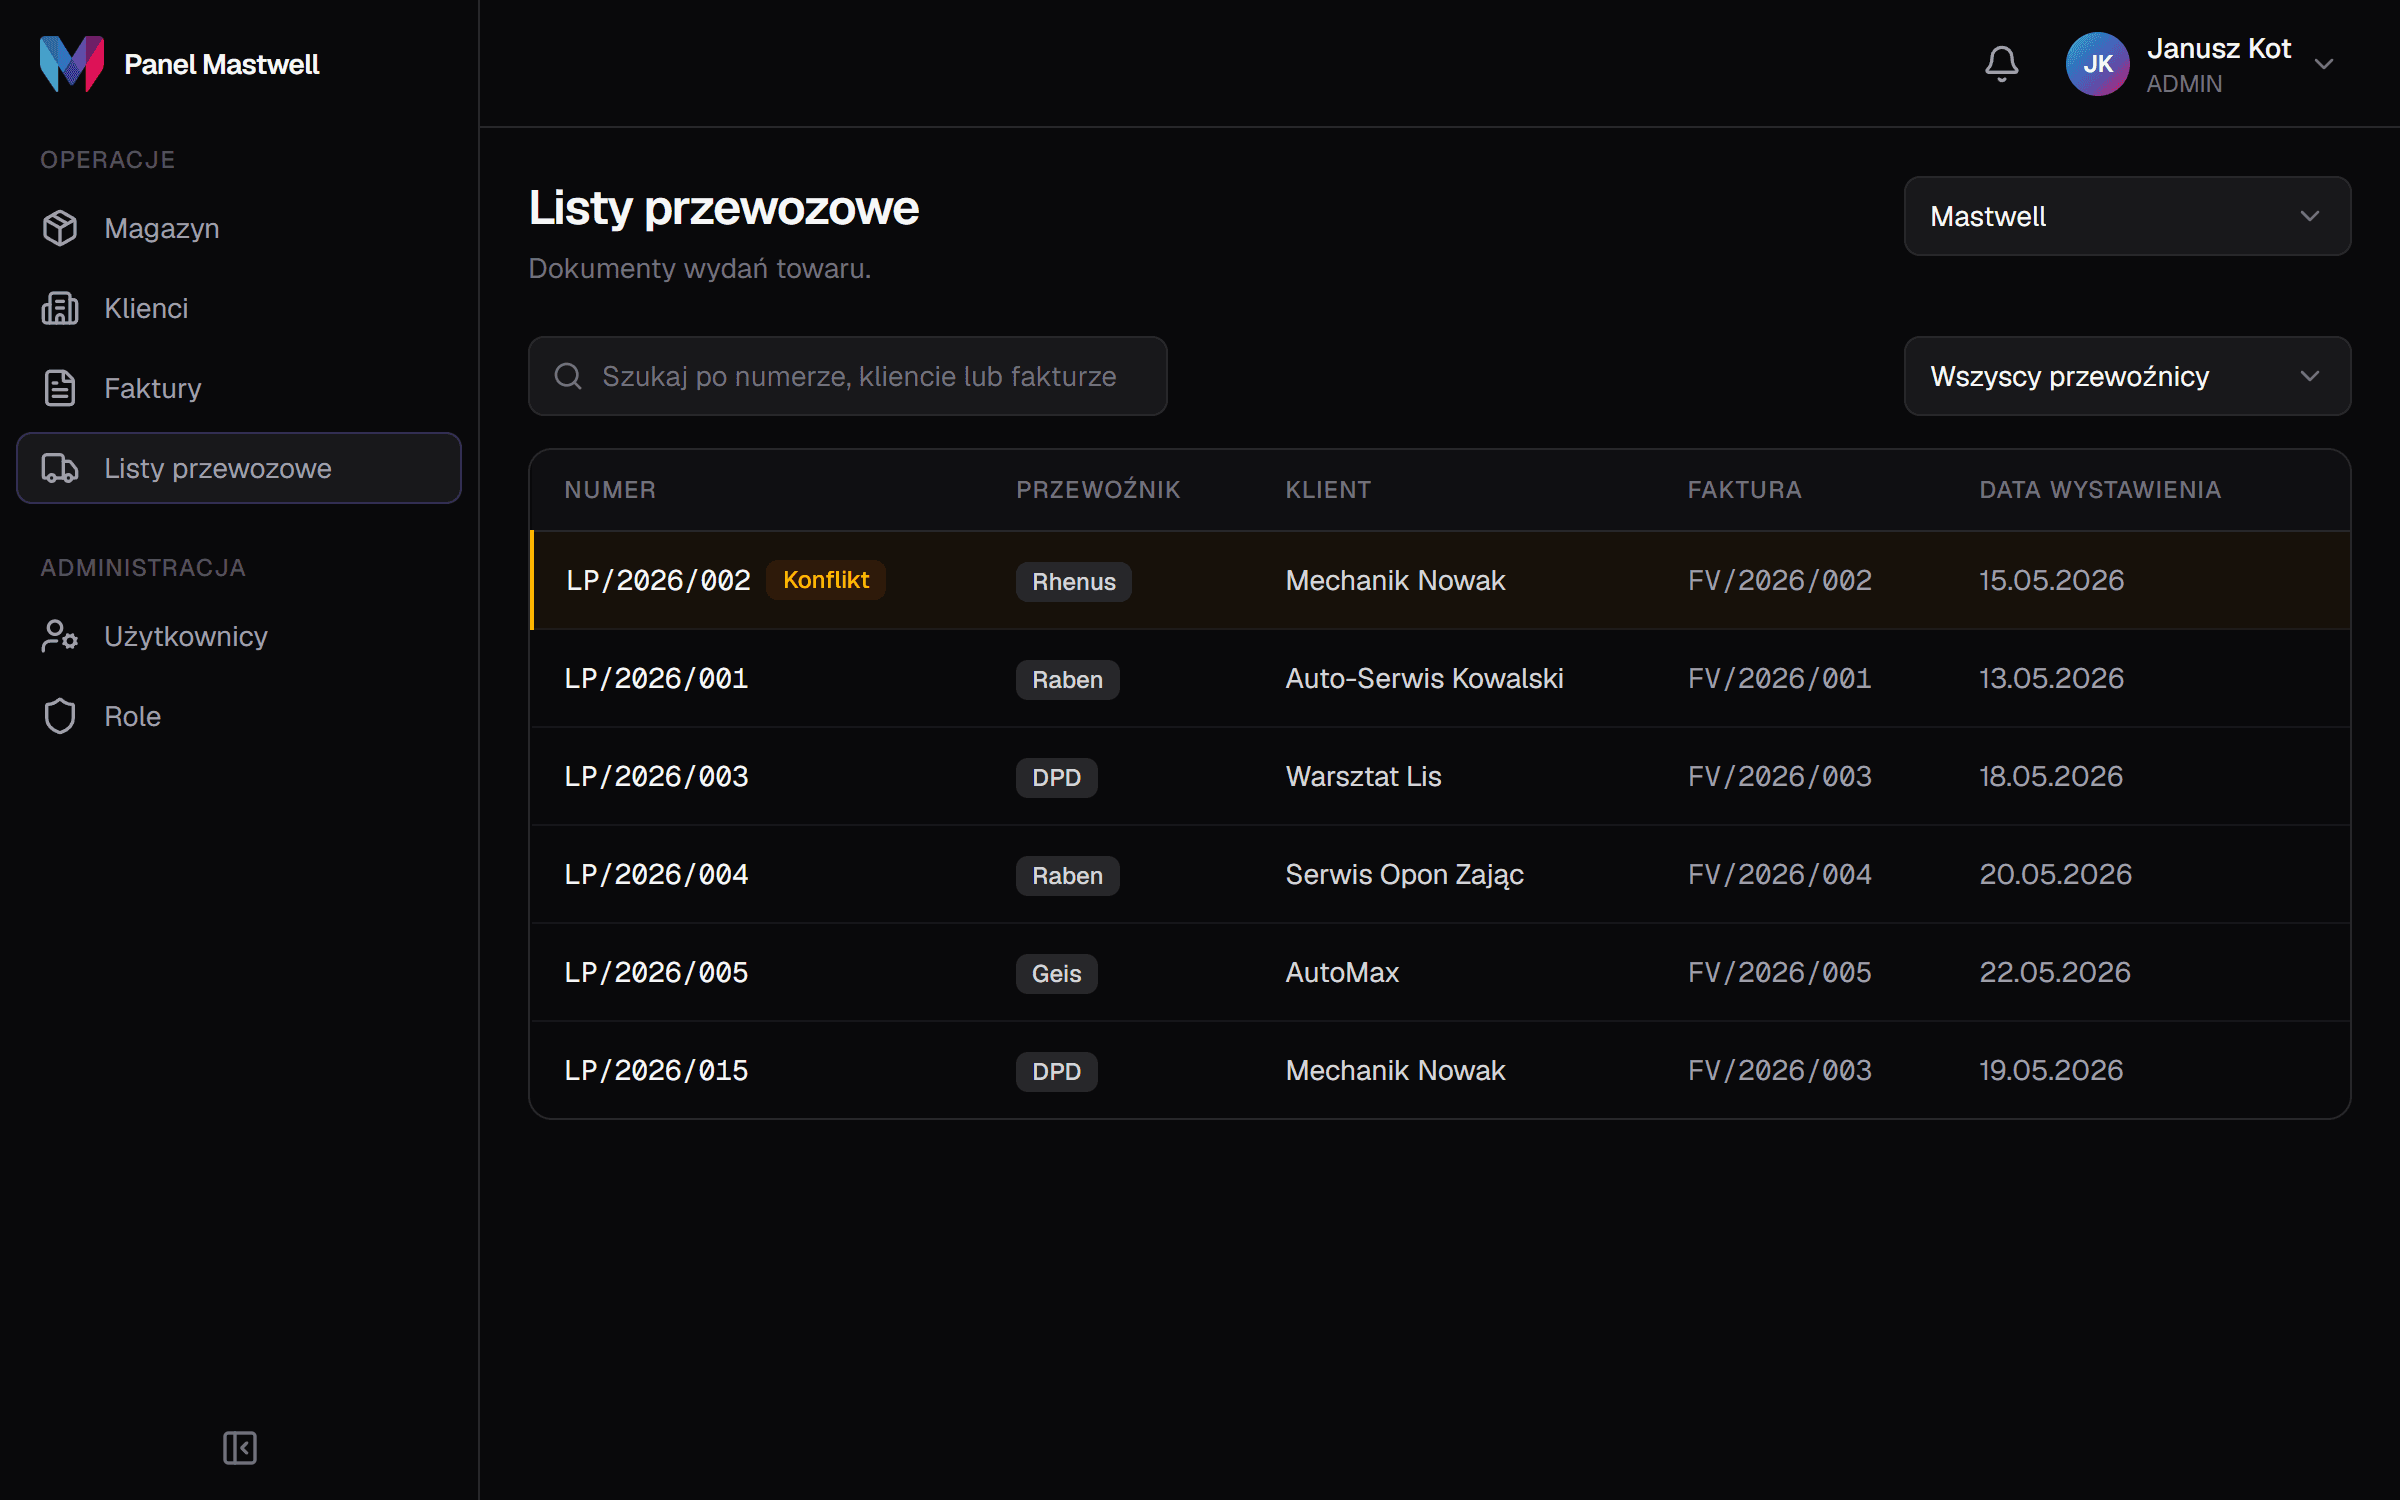Click the Role shield icon
Image resolution: width=2400 pixels, height=1500 pixels.
(60, 716)
